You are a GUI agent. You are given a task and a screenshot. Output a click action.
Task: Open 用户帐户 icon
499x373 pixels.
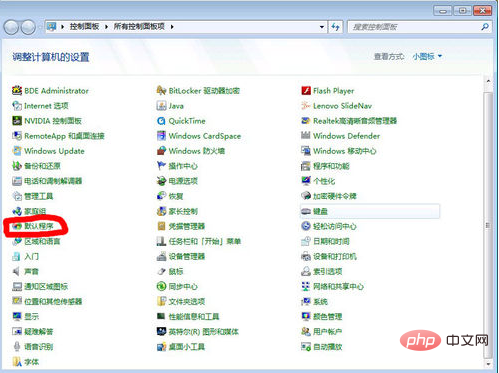306,331
